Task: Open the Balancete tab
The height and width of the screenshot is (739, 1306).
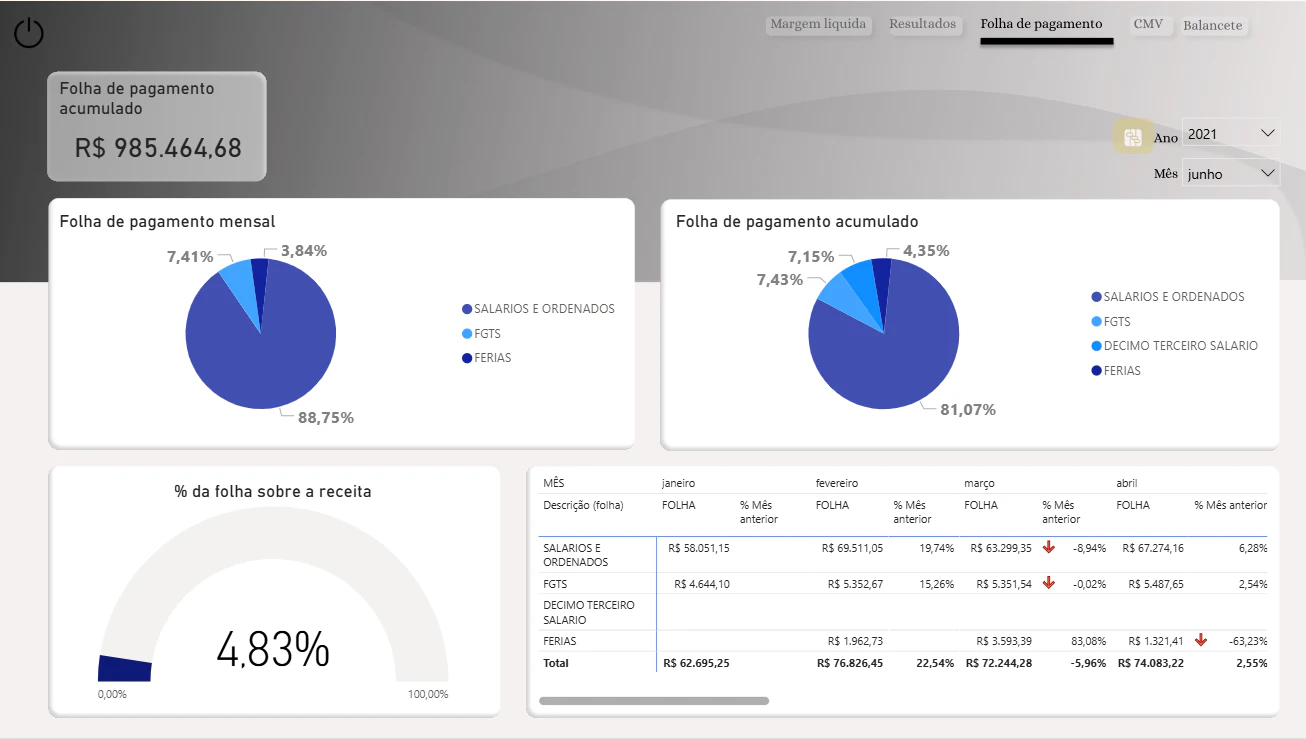Action: point(1212,26)
